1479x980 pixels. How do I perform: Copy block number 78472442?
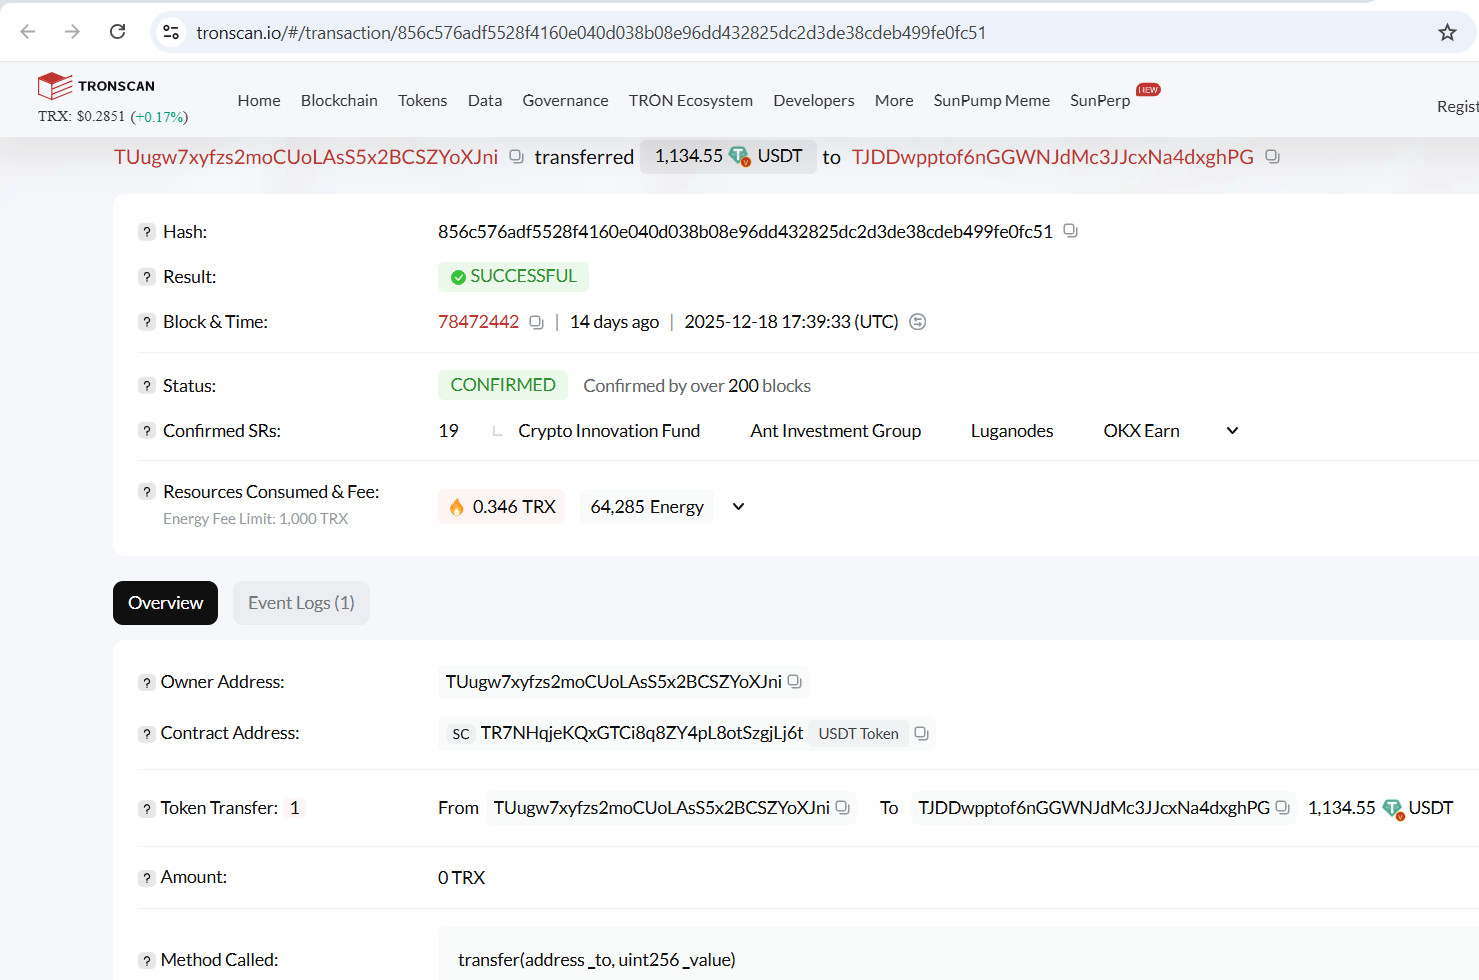(x=536, y=322)
